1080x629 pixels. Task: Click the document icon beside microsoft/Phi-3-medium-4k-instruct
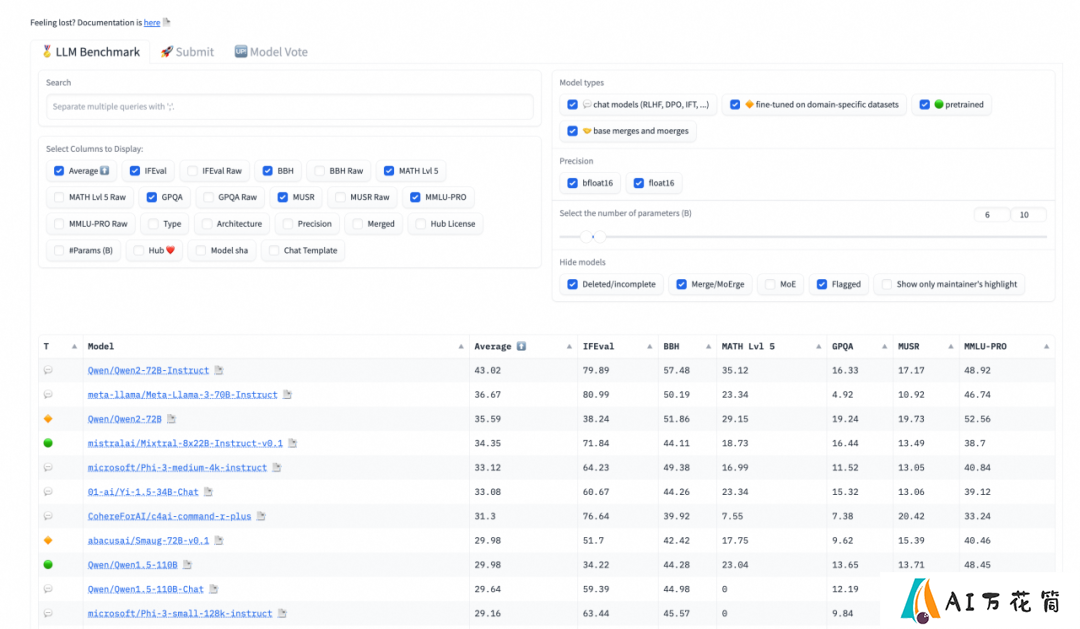pos(277,467)
